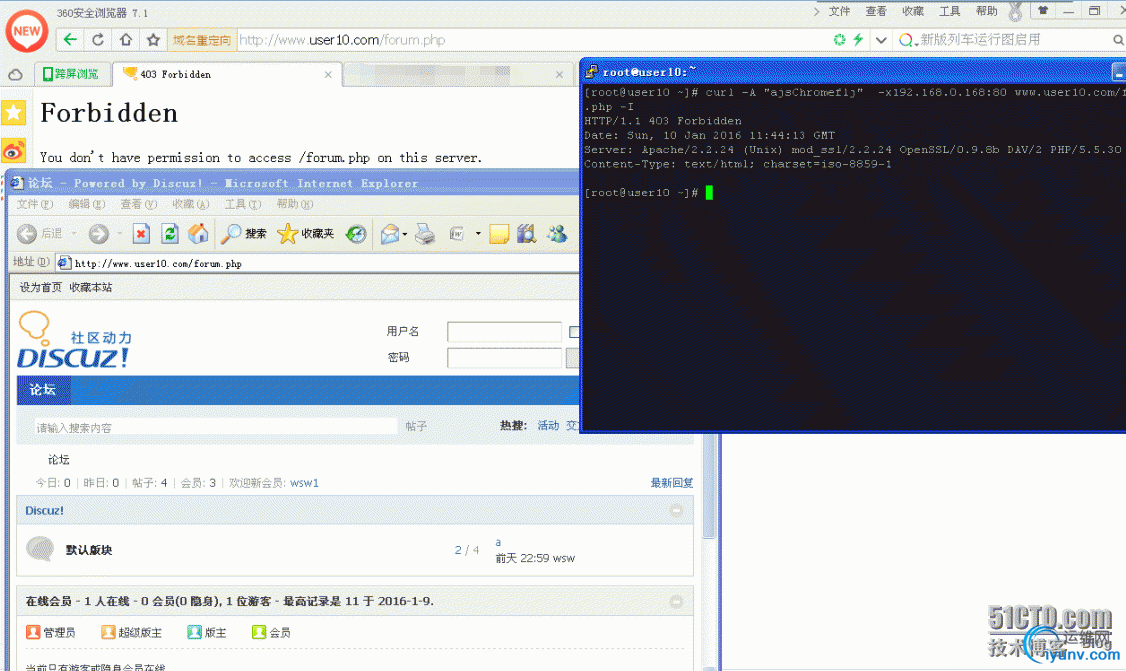
Task: Click the Messenger people icon in IE toolbar
Action: pyautogui.click(x=557, y=233)
